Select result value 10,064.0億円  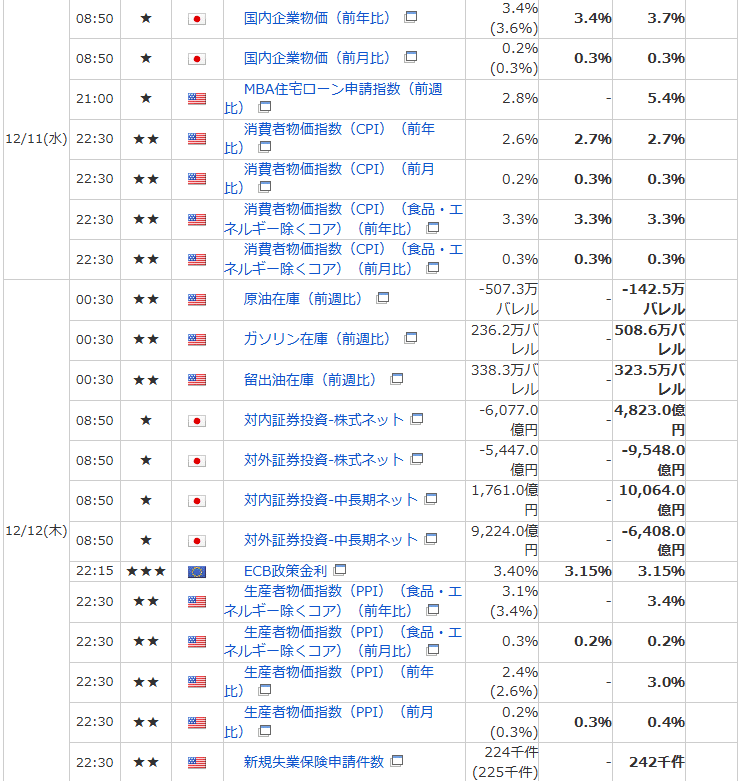click(652, 500)
